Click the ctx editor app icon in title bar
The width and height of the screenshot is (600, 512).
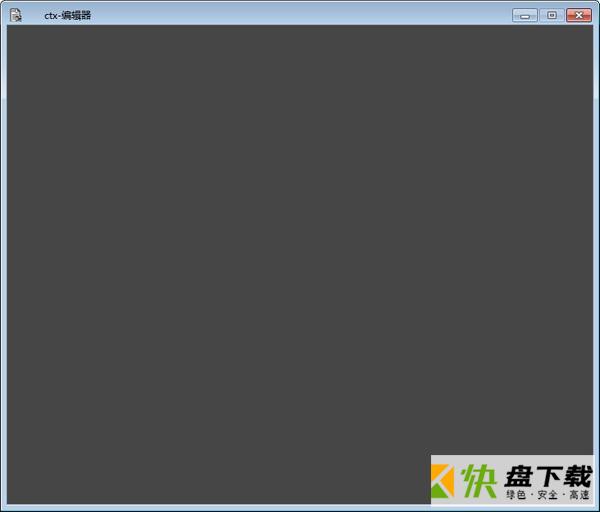16,15
